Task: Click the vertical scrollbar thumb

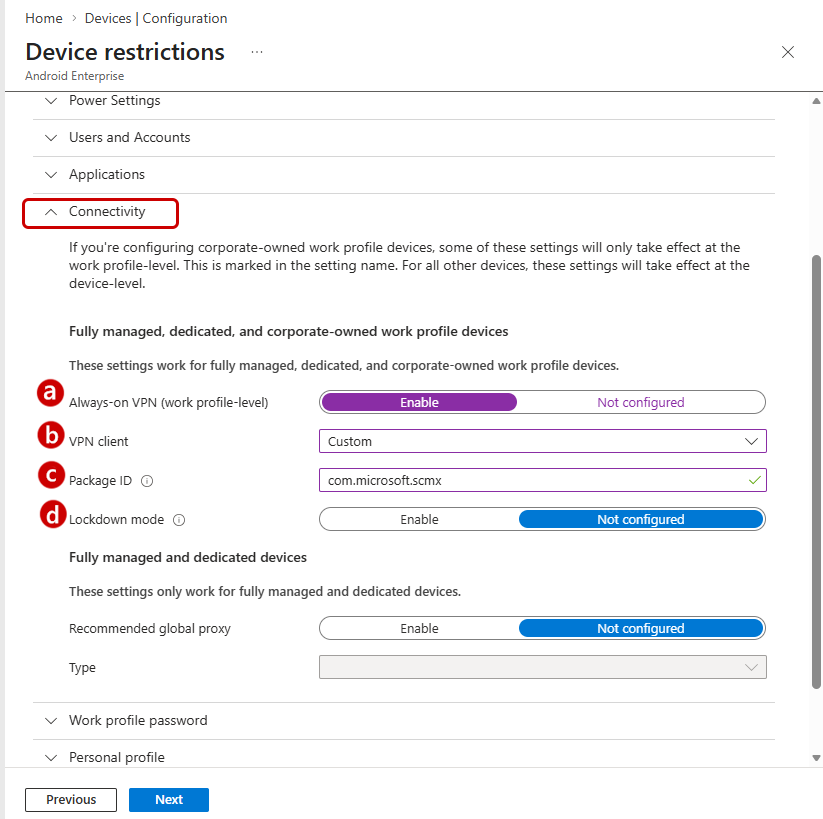Action: click(816, 471)
